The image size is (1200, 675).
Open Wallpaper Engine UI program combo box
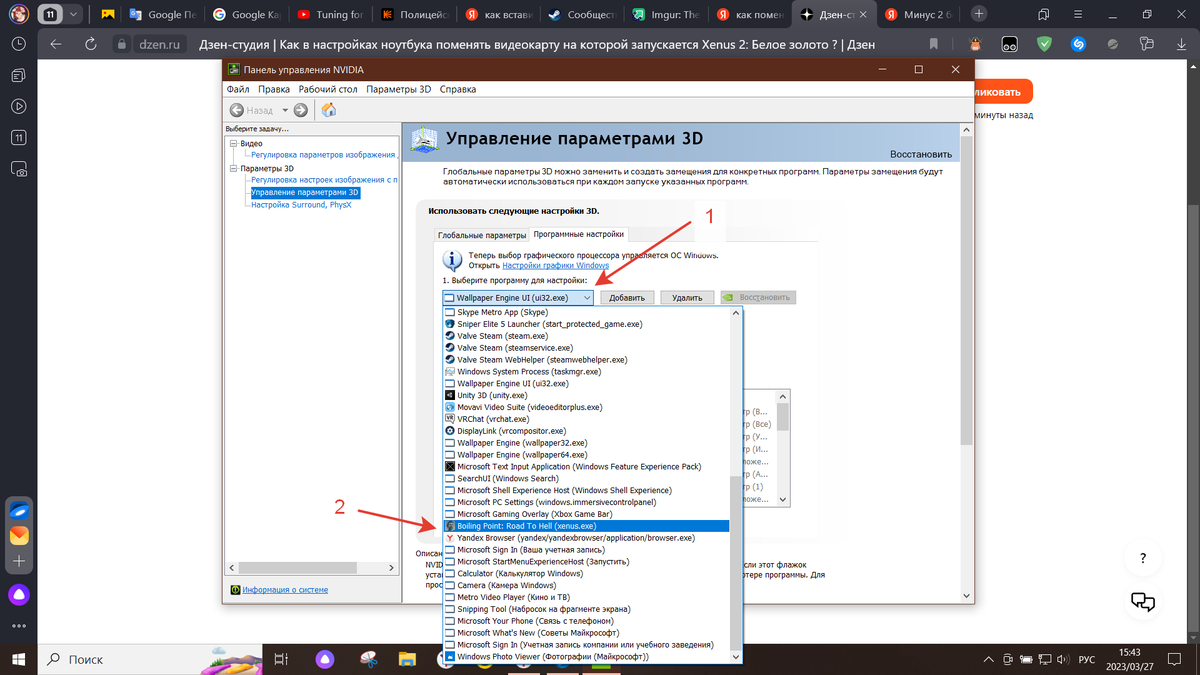click(x=518, y=297)
